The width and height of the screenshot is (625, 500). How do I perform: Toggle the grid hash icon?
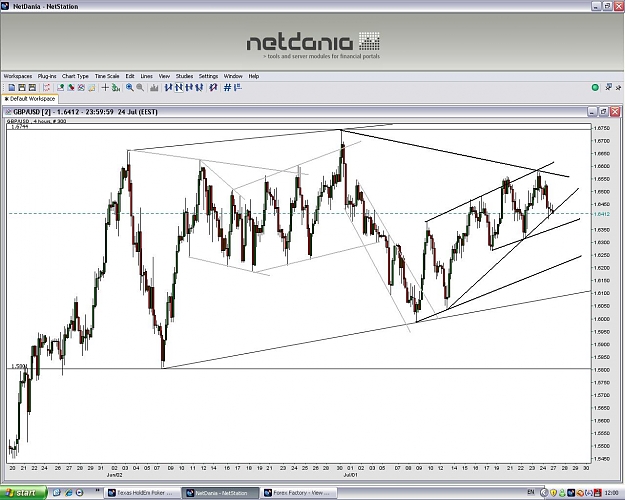pyautogui.click(x=227, y=87)
